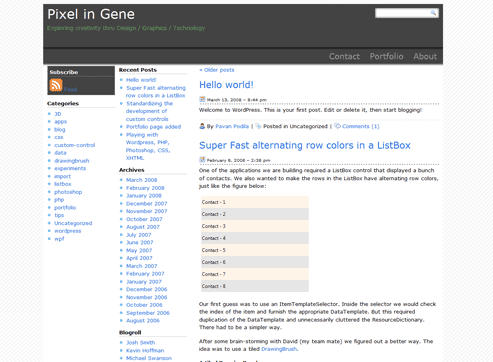Image resolution: width=493 pixels, height=362 pixels.
Task: Open the listbox category
Action: [63, 184]
